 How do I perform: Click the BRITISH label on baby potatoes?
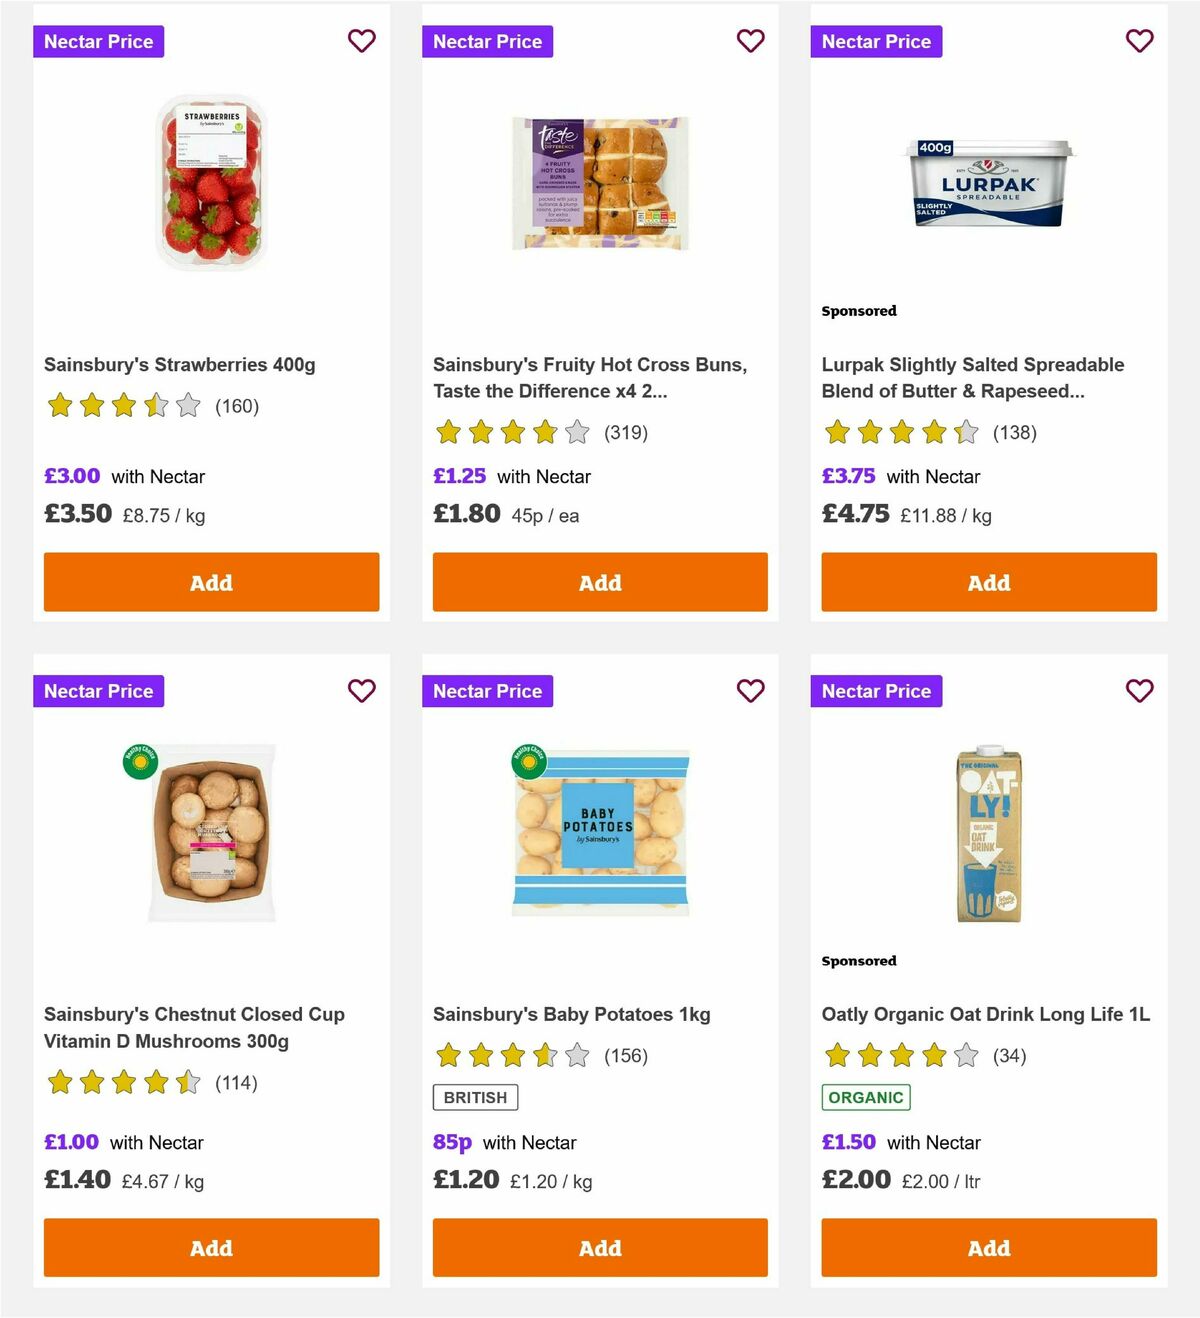[x=475, y=1097]
